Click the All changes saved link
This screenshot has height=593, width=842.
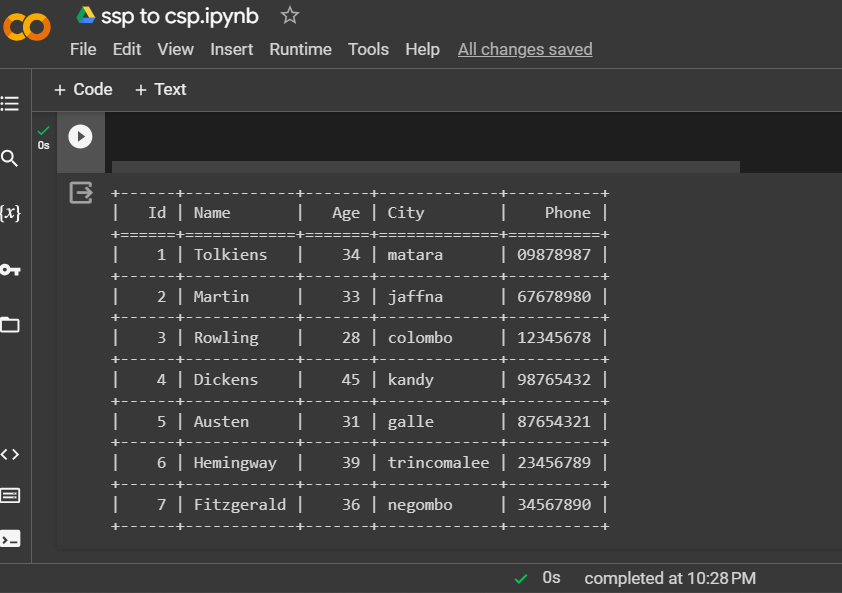pyautogui.click(x=525, y=49)
